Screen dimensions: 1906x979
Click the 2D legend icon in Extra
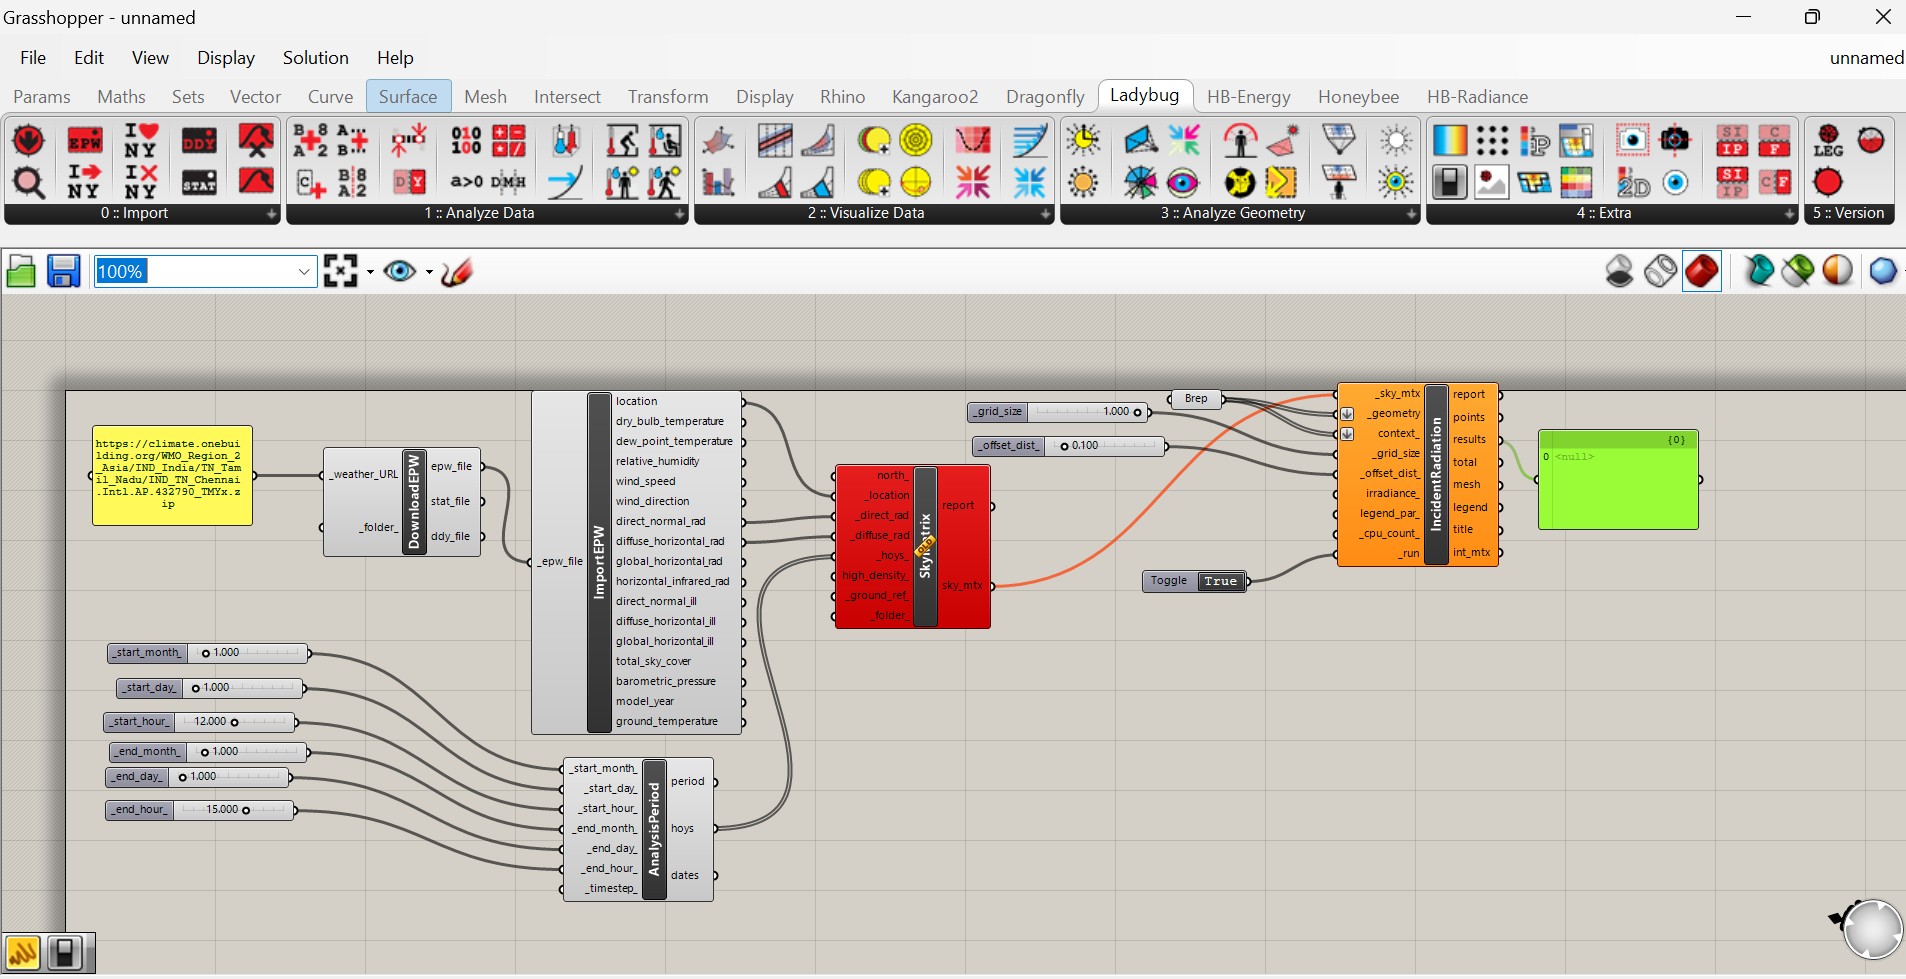pos(1632,183)
